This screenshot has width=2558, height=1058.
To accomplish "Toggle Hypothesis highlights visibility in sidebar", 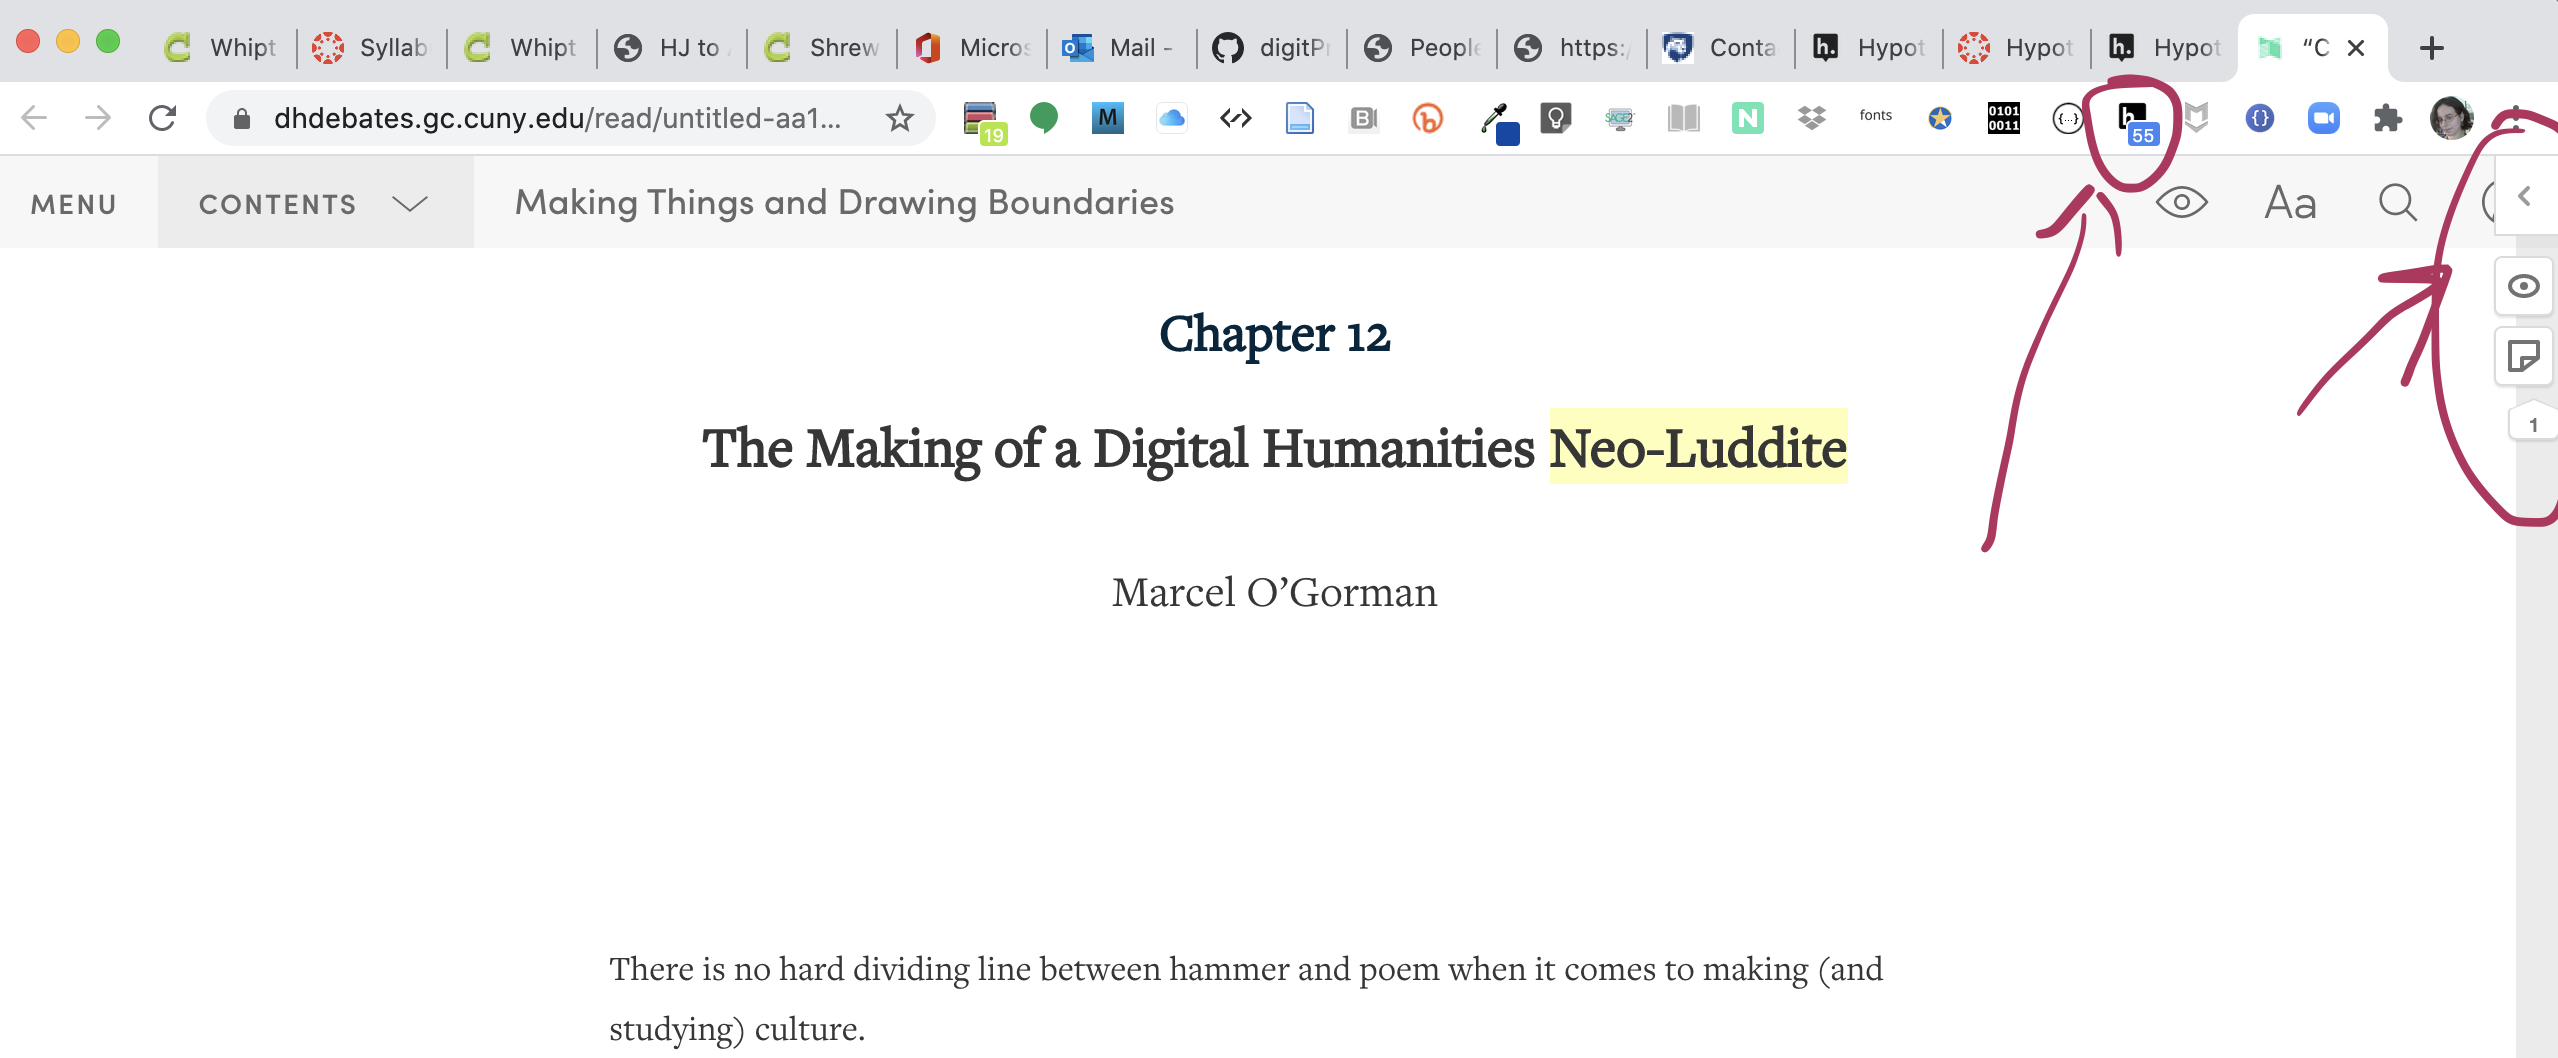I will pyautogui.click(x=2523, y=287).
